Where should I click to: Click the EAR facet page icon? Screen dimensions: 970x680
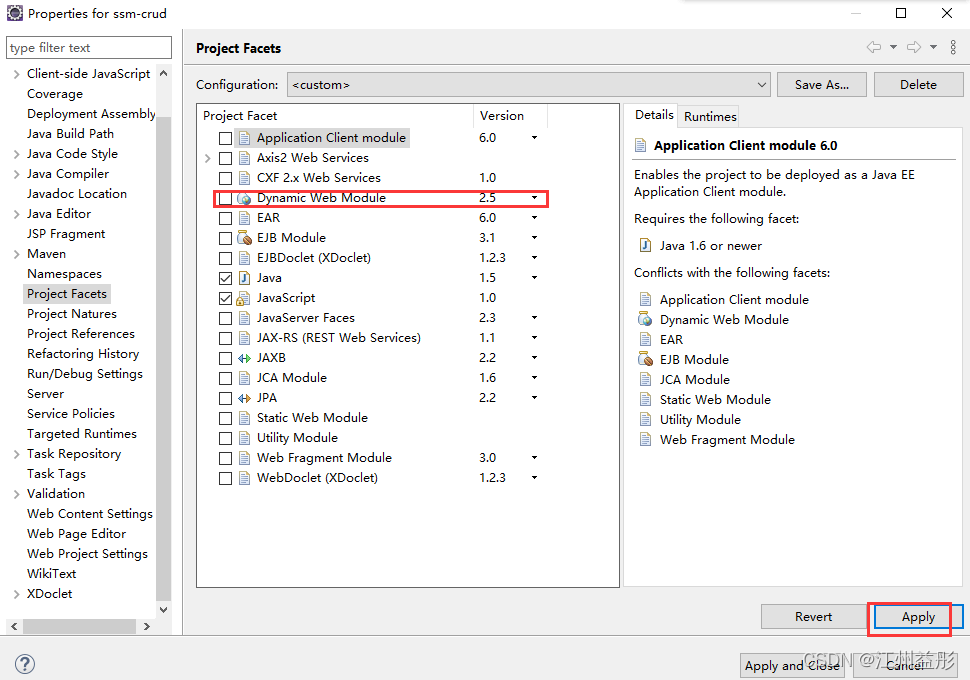(244, 218)
